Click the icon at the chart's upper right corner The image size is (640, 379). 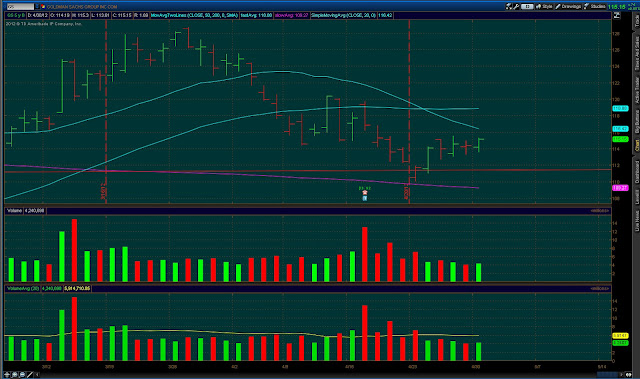[x=617, y=16]
